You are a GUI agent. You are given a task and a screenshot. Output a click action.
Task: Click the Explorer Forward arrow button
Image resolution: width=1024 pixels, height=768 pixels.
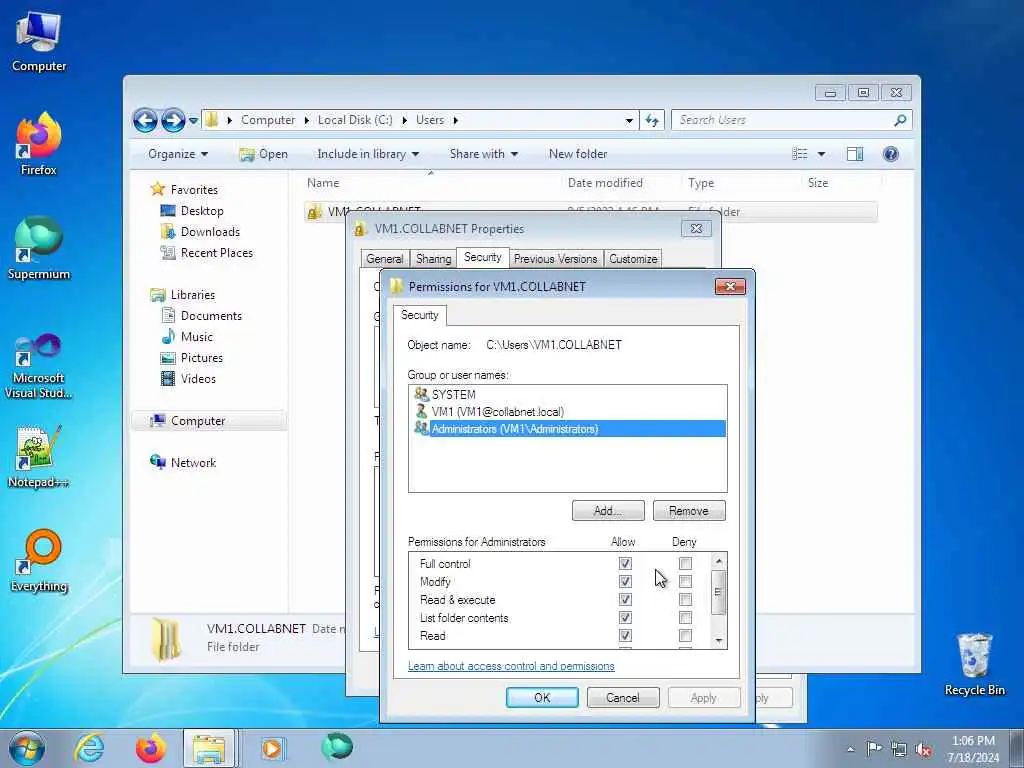(173, 120)
